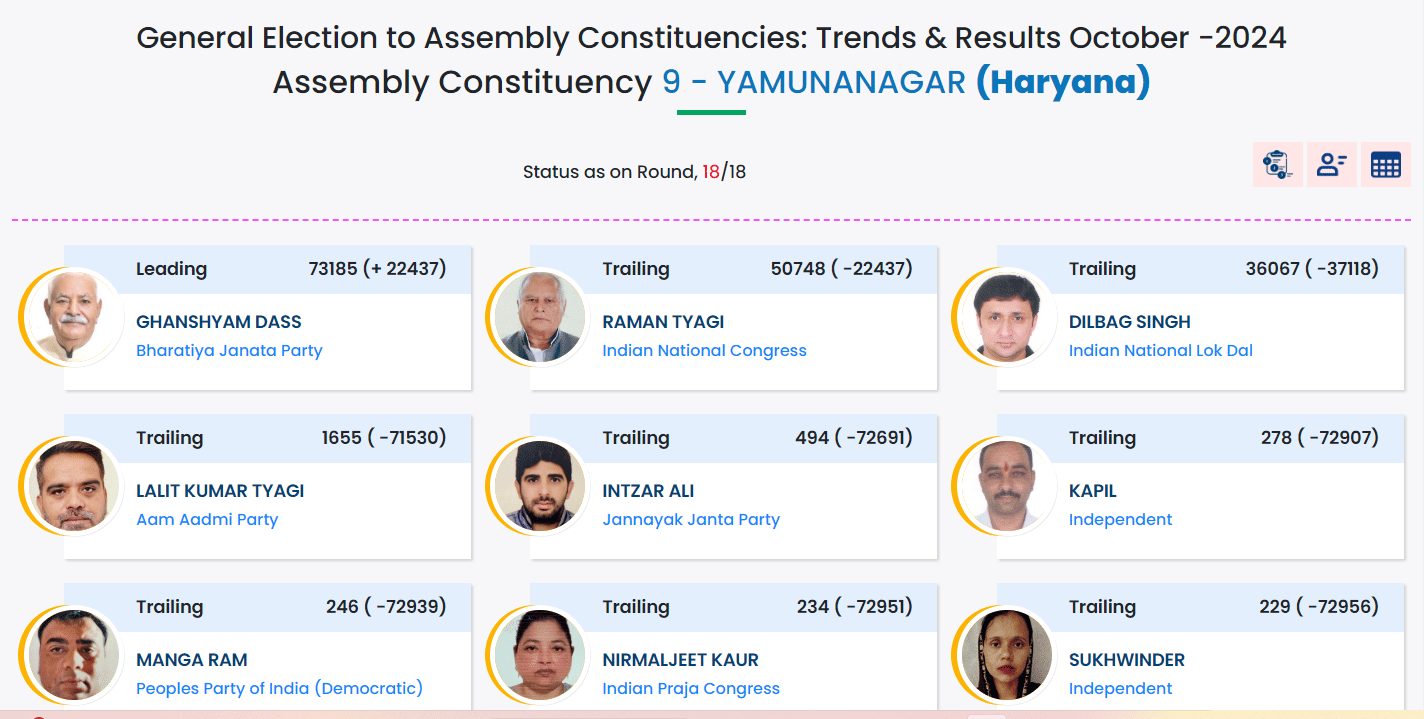Click the Bharatiya Janata Party label
This screenshot has height=719, width=1424.
pos(229,351)
